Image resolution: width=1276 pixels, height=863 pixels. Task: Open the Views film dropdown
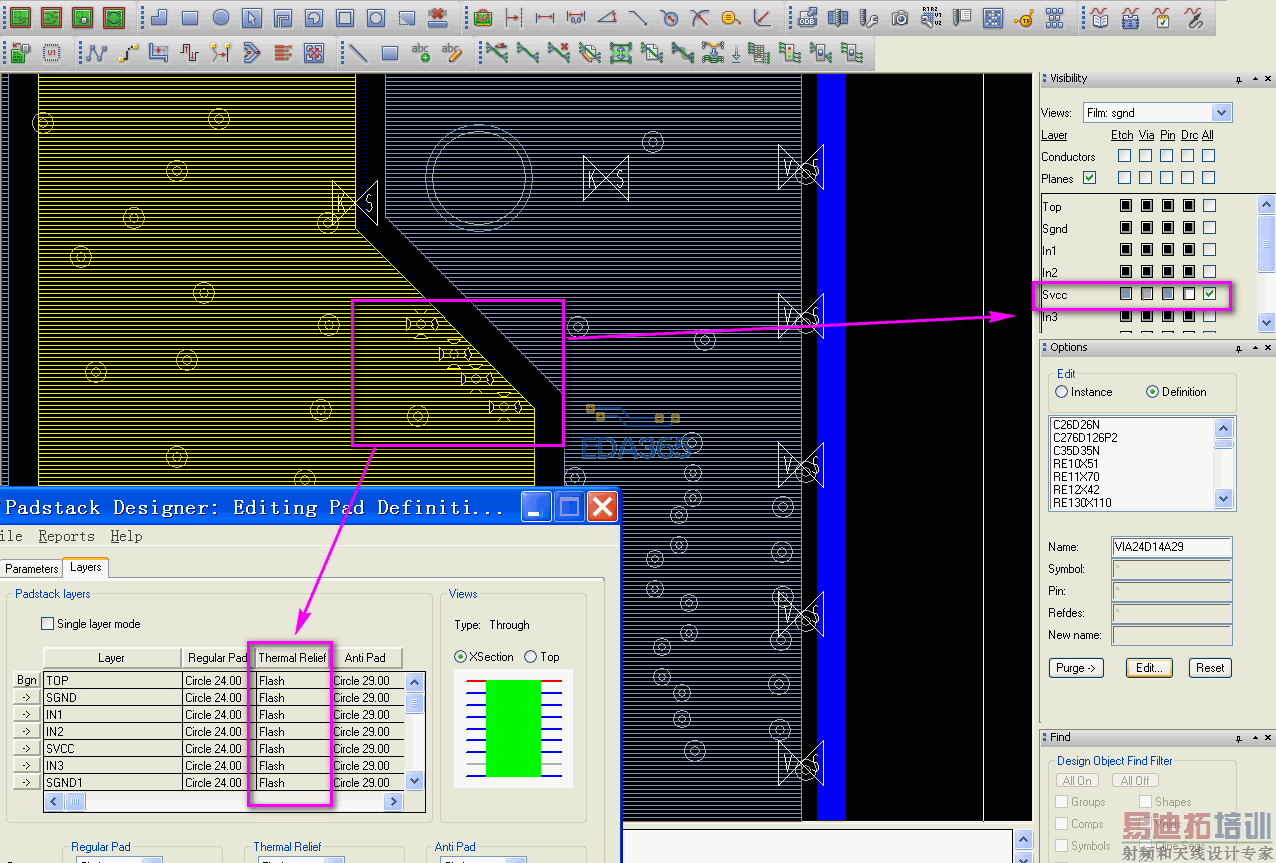point(1221,113)
